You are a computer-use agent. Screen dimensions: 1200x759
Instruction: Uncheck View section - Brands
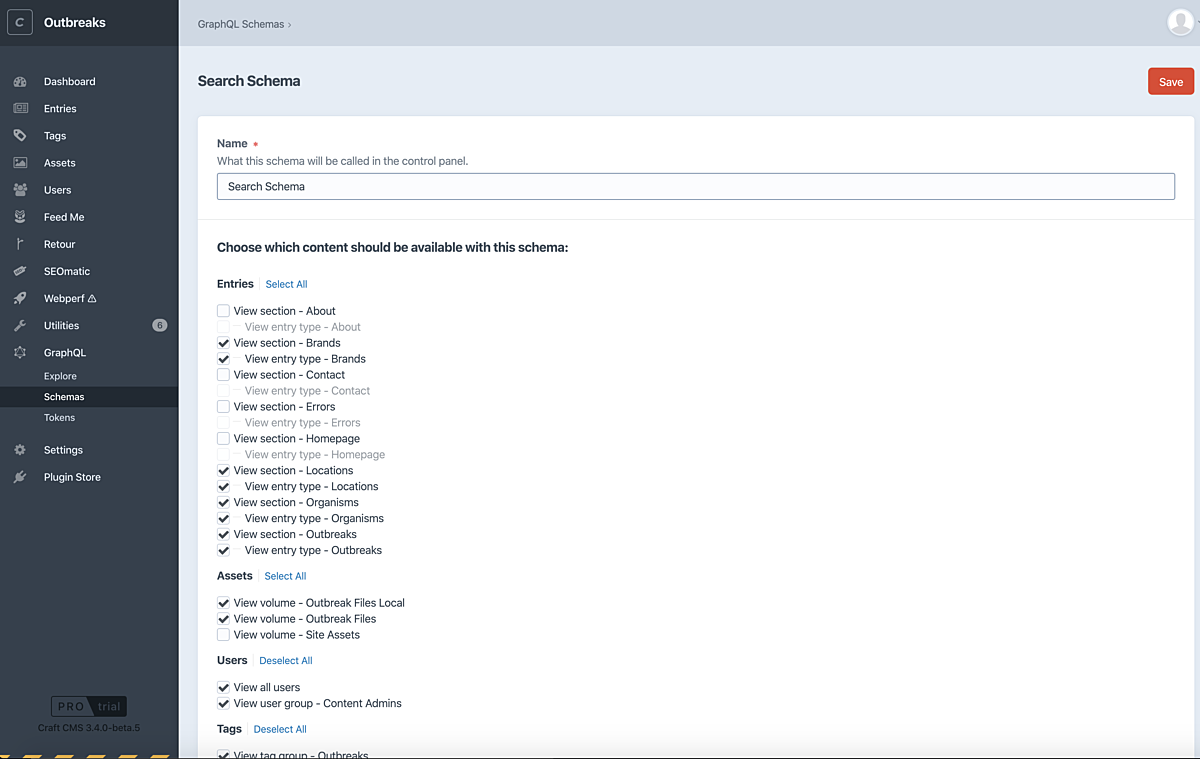pos(223,343)
